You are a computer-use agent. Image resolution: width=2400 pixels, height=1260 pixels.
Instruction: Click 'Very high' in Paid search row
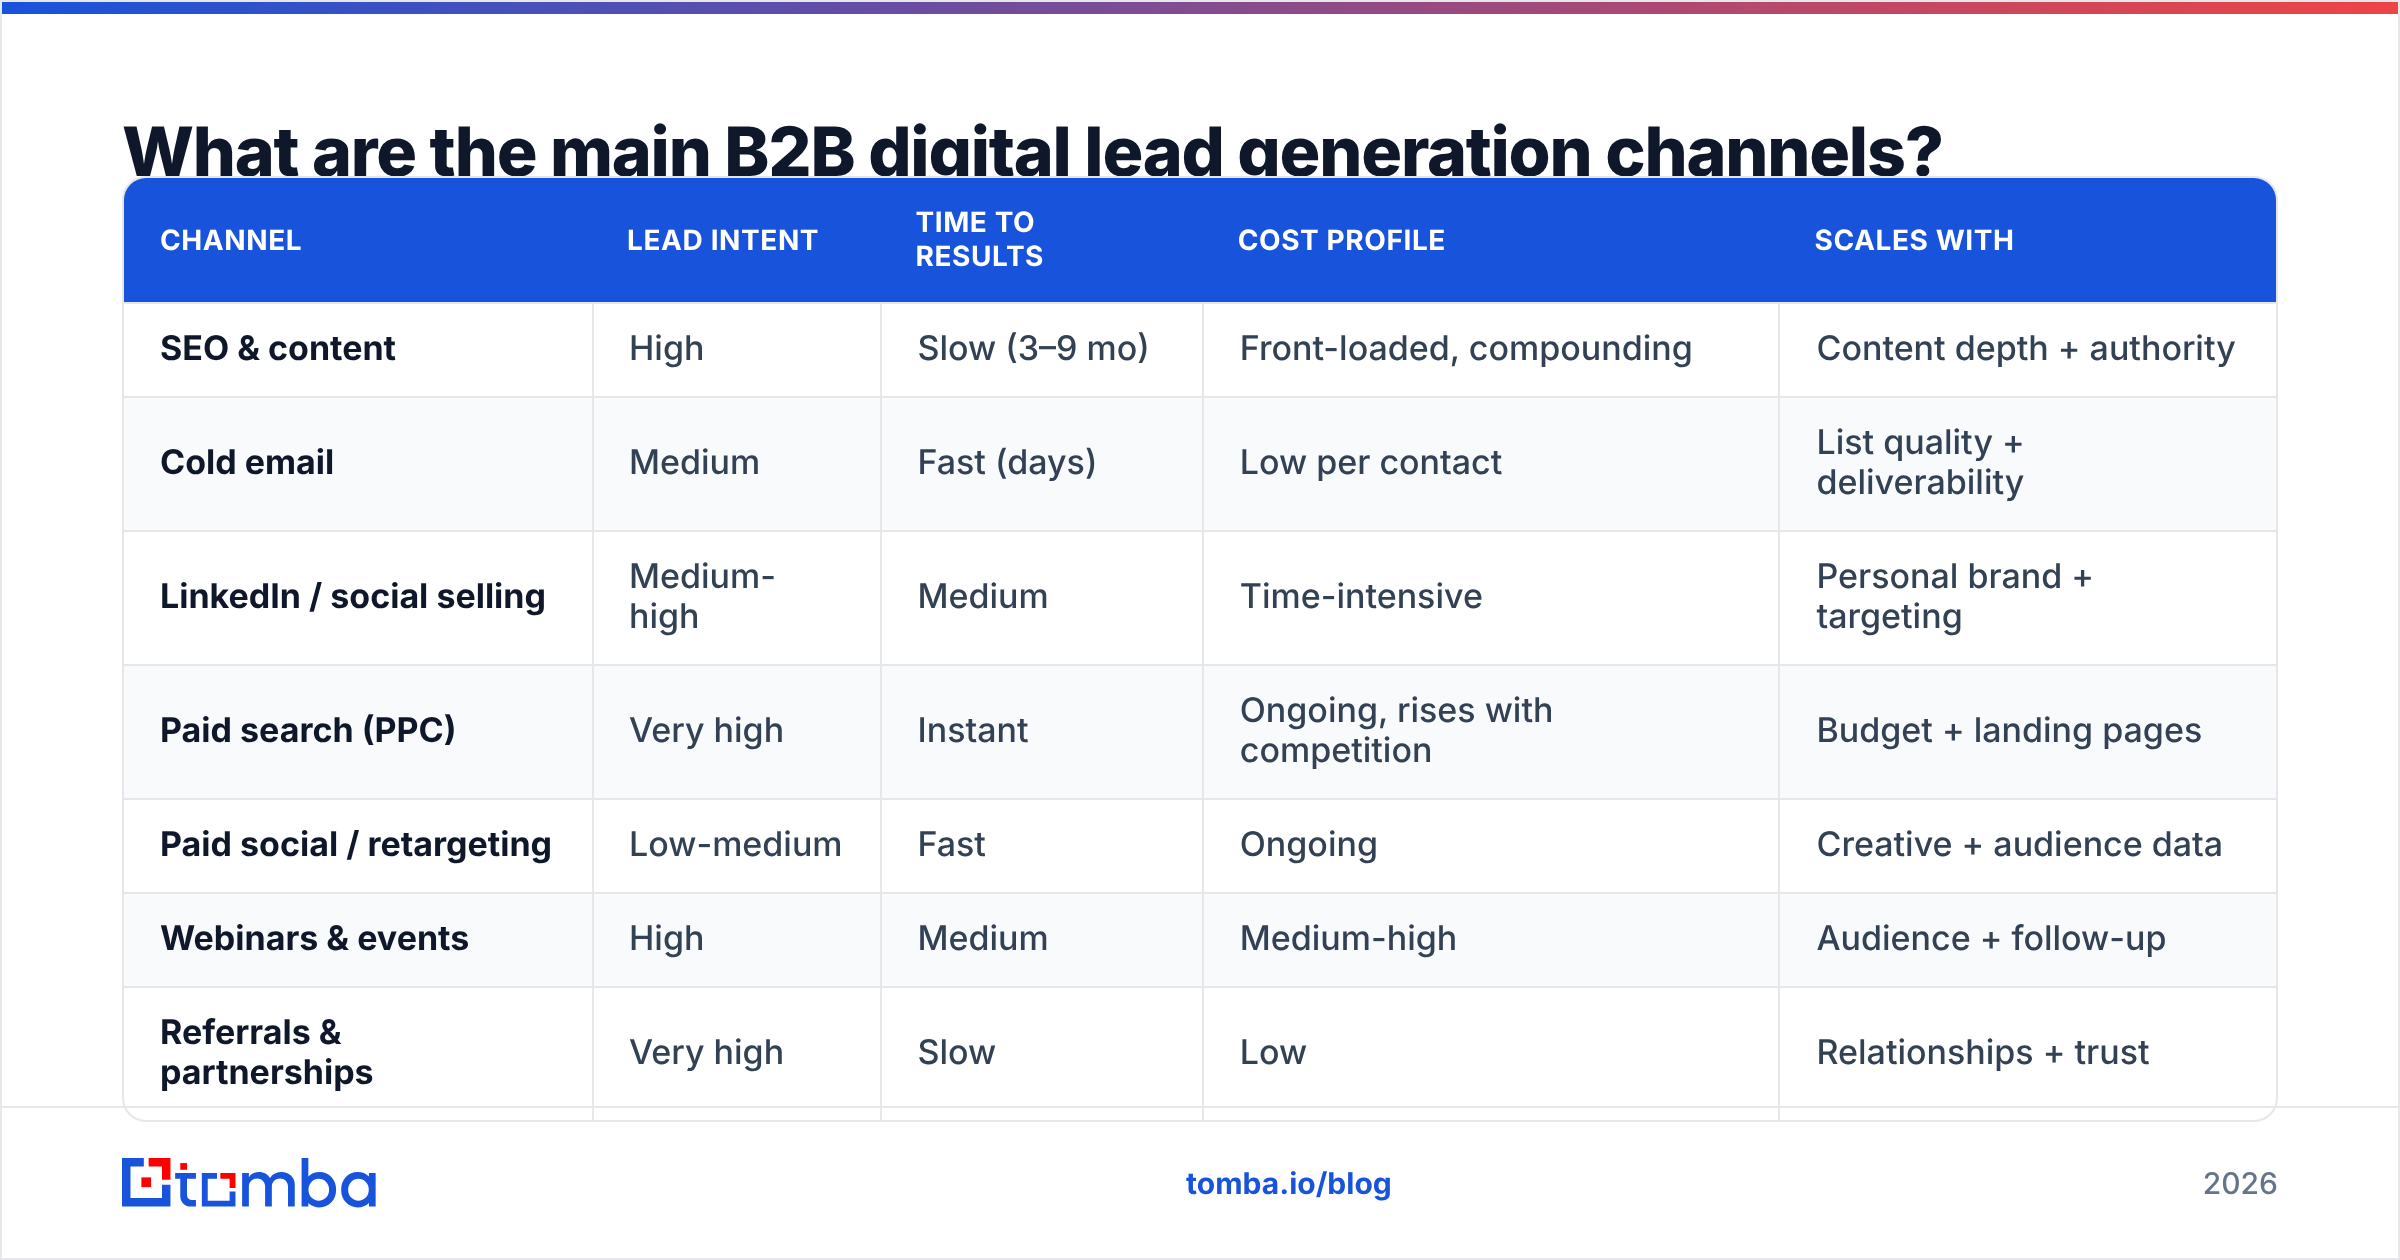tap(706, 730)
